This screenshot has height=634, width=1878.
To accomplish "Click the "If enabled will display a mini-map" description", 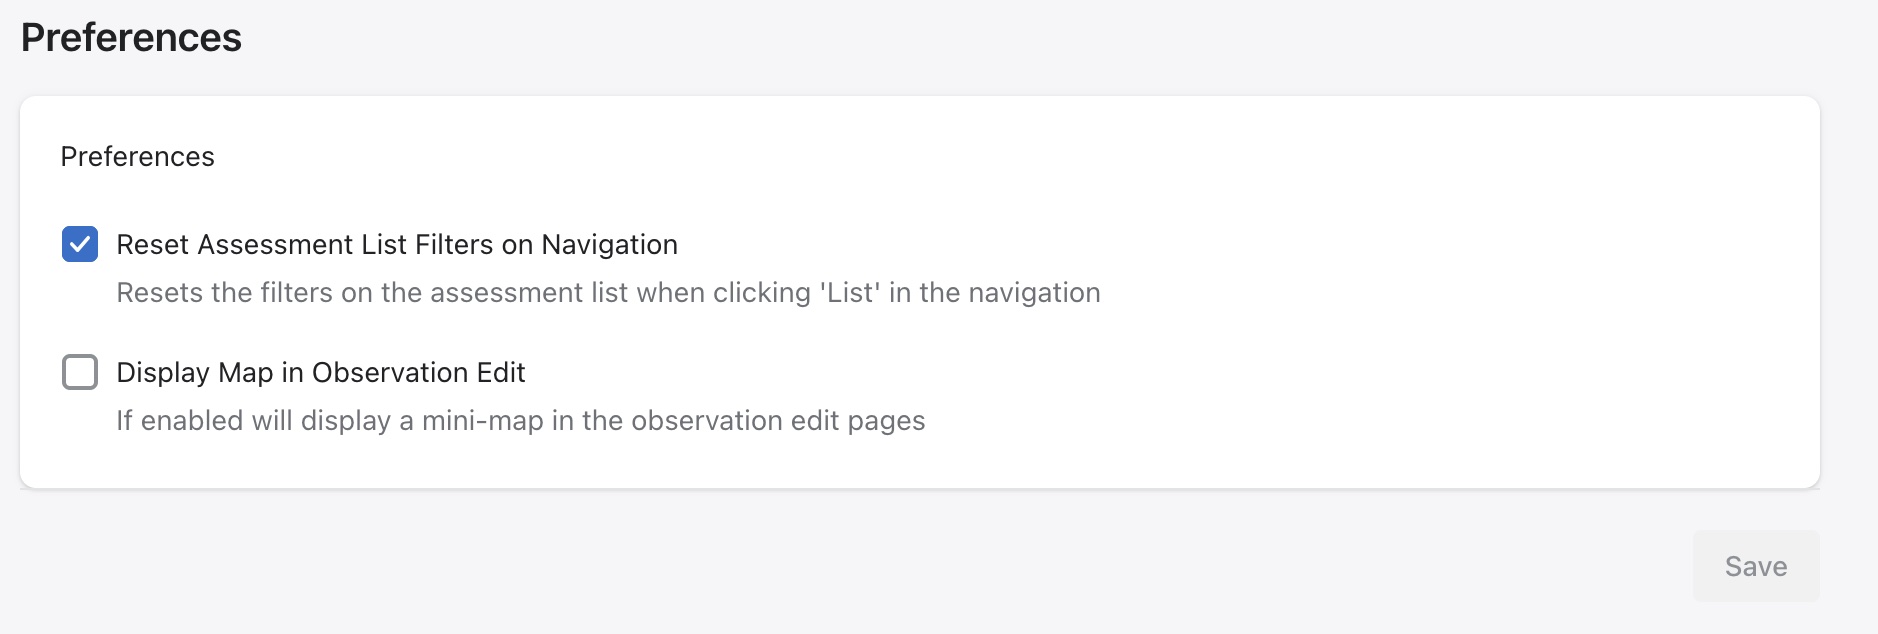I will [520, 421].
